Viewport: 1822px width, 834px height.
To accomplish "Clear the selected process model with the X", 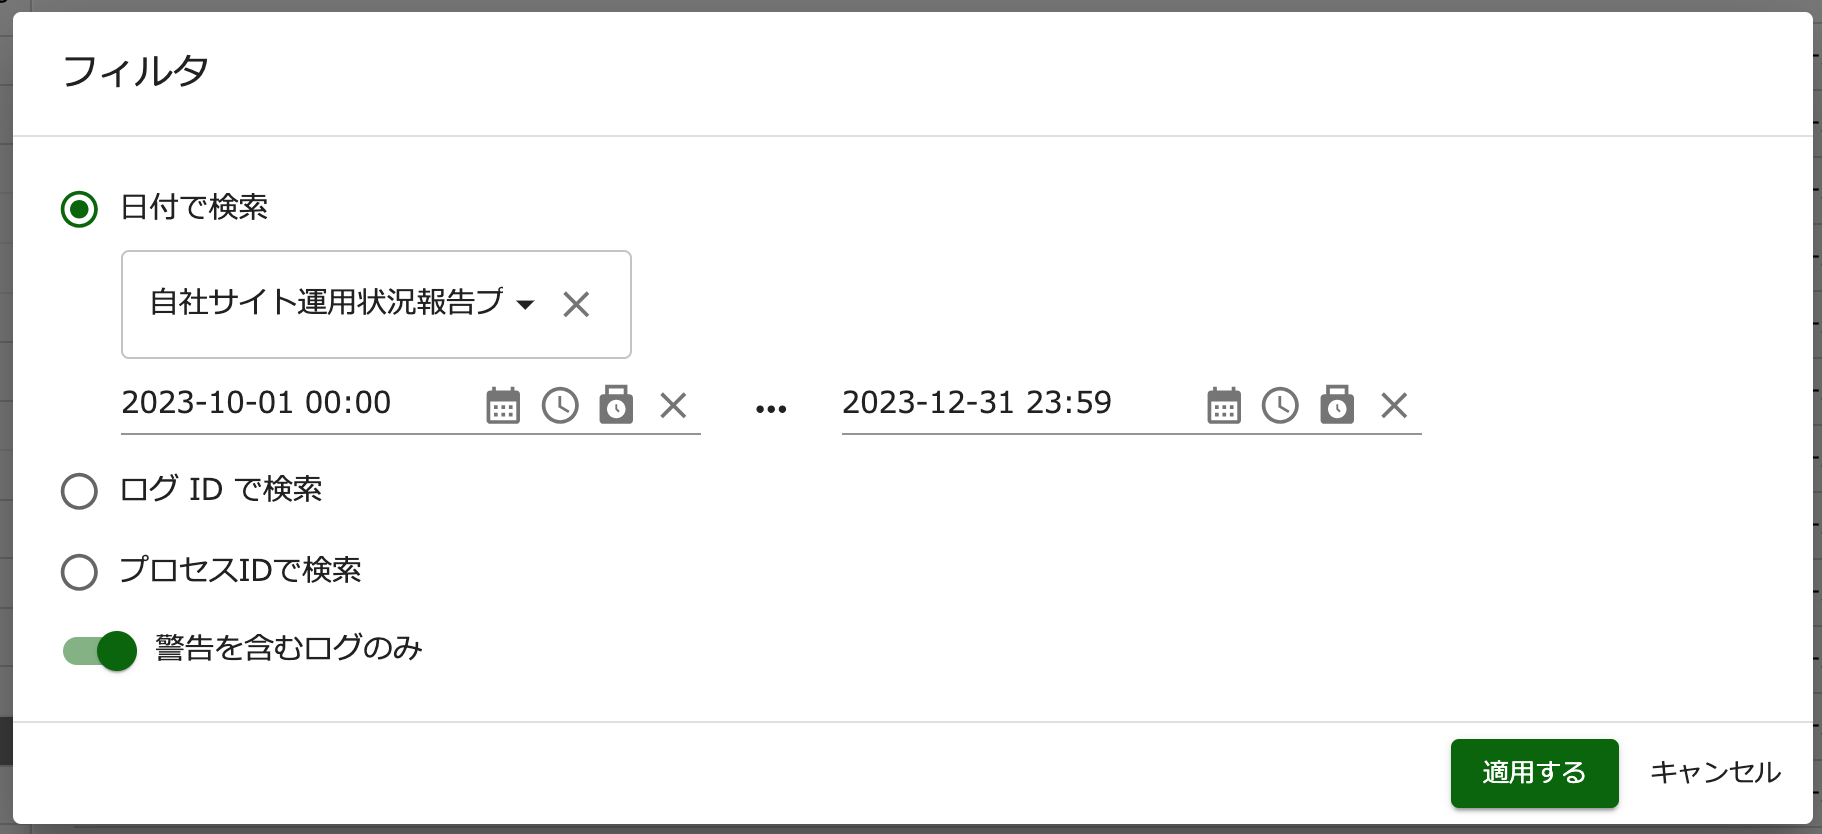I will (577, 304).
